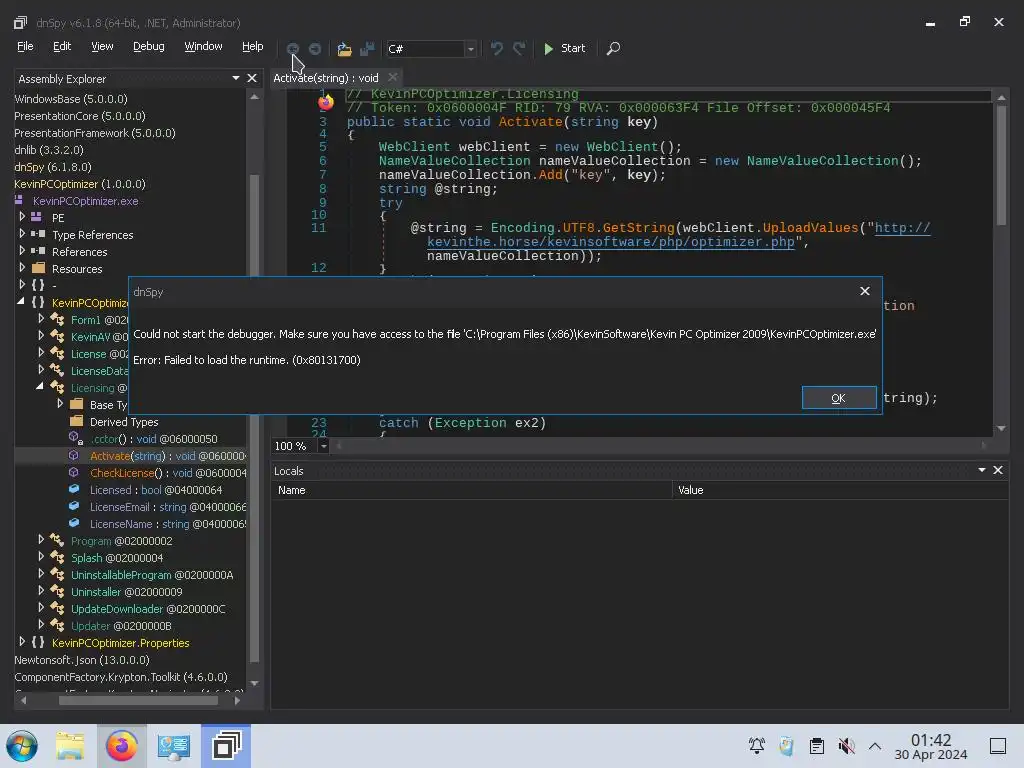Open the C# language dropdown
The height and width of the screenshot is (768, 1024).
point(470,49)
